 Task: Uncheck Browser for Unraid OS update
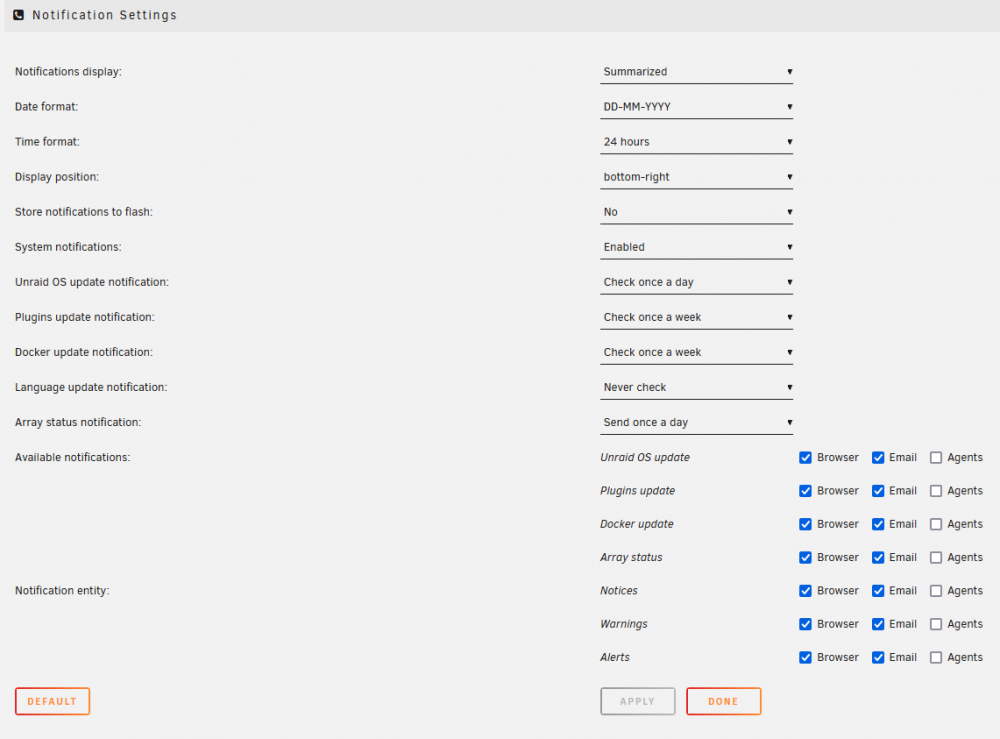(x=805, y=458)
